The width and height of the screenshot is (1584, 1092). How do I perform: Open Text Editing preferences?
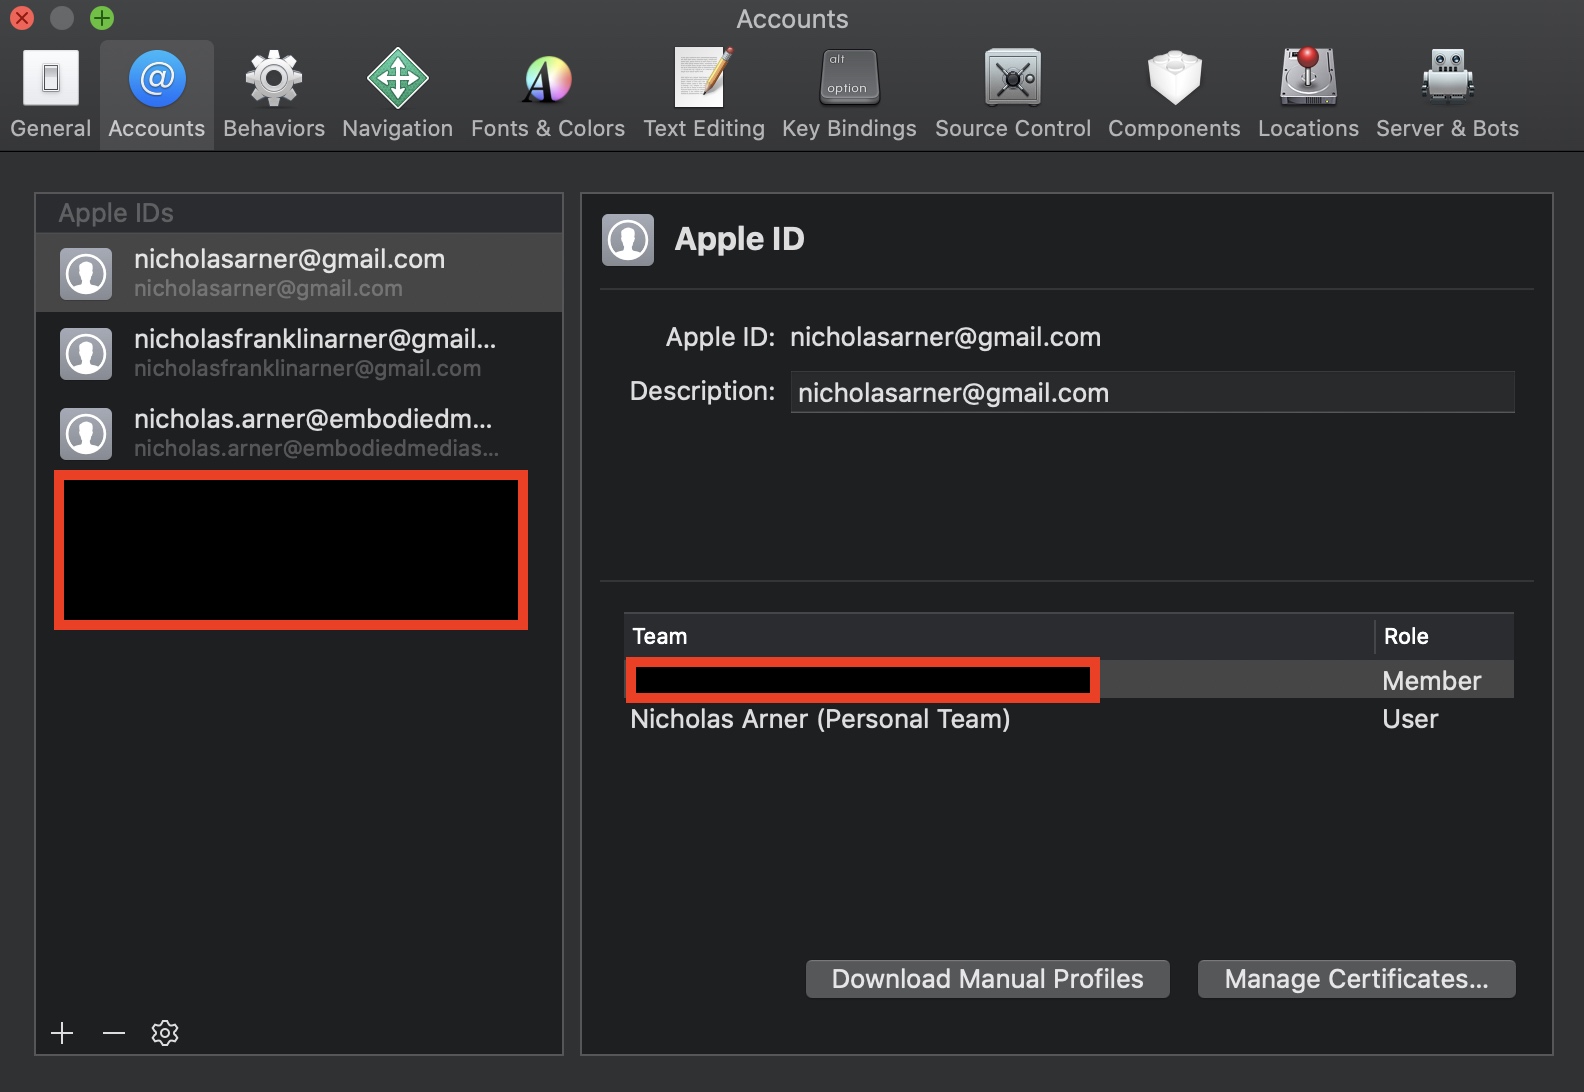[x=704, y=95]
